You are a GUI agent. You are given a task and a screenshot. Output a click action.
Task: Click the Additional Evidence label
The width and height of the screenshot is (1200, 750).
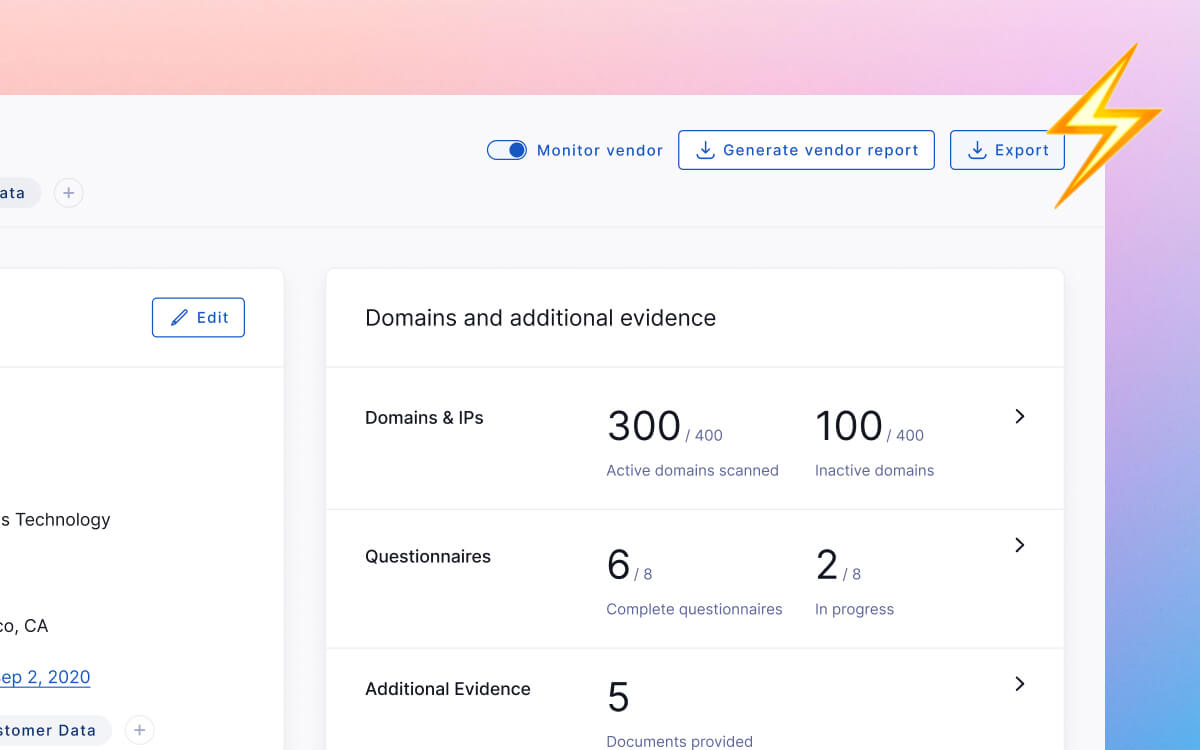point(448,689)
